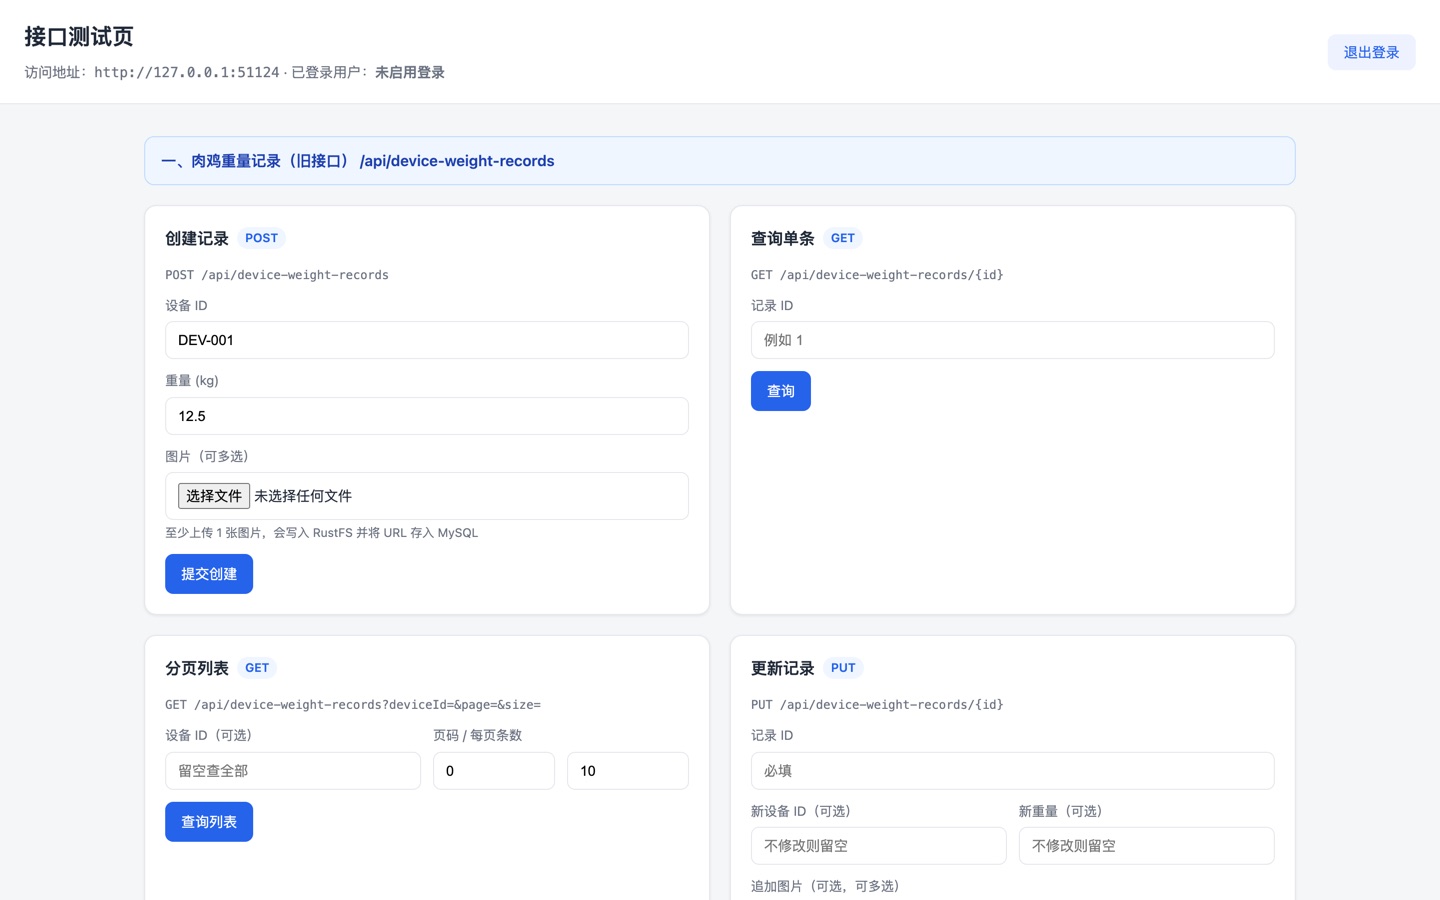1440x900 pixels.
Task: Click the GET badge beside 分页列表
Action: 257,668
